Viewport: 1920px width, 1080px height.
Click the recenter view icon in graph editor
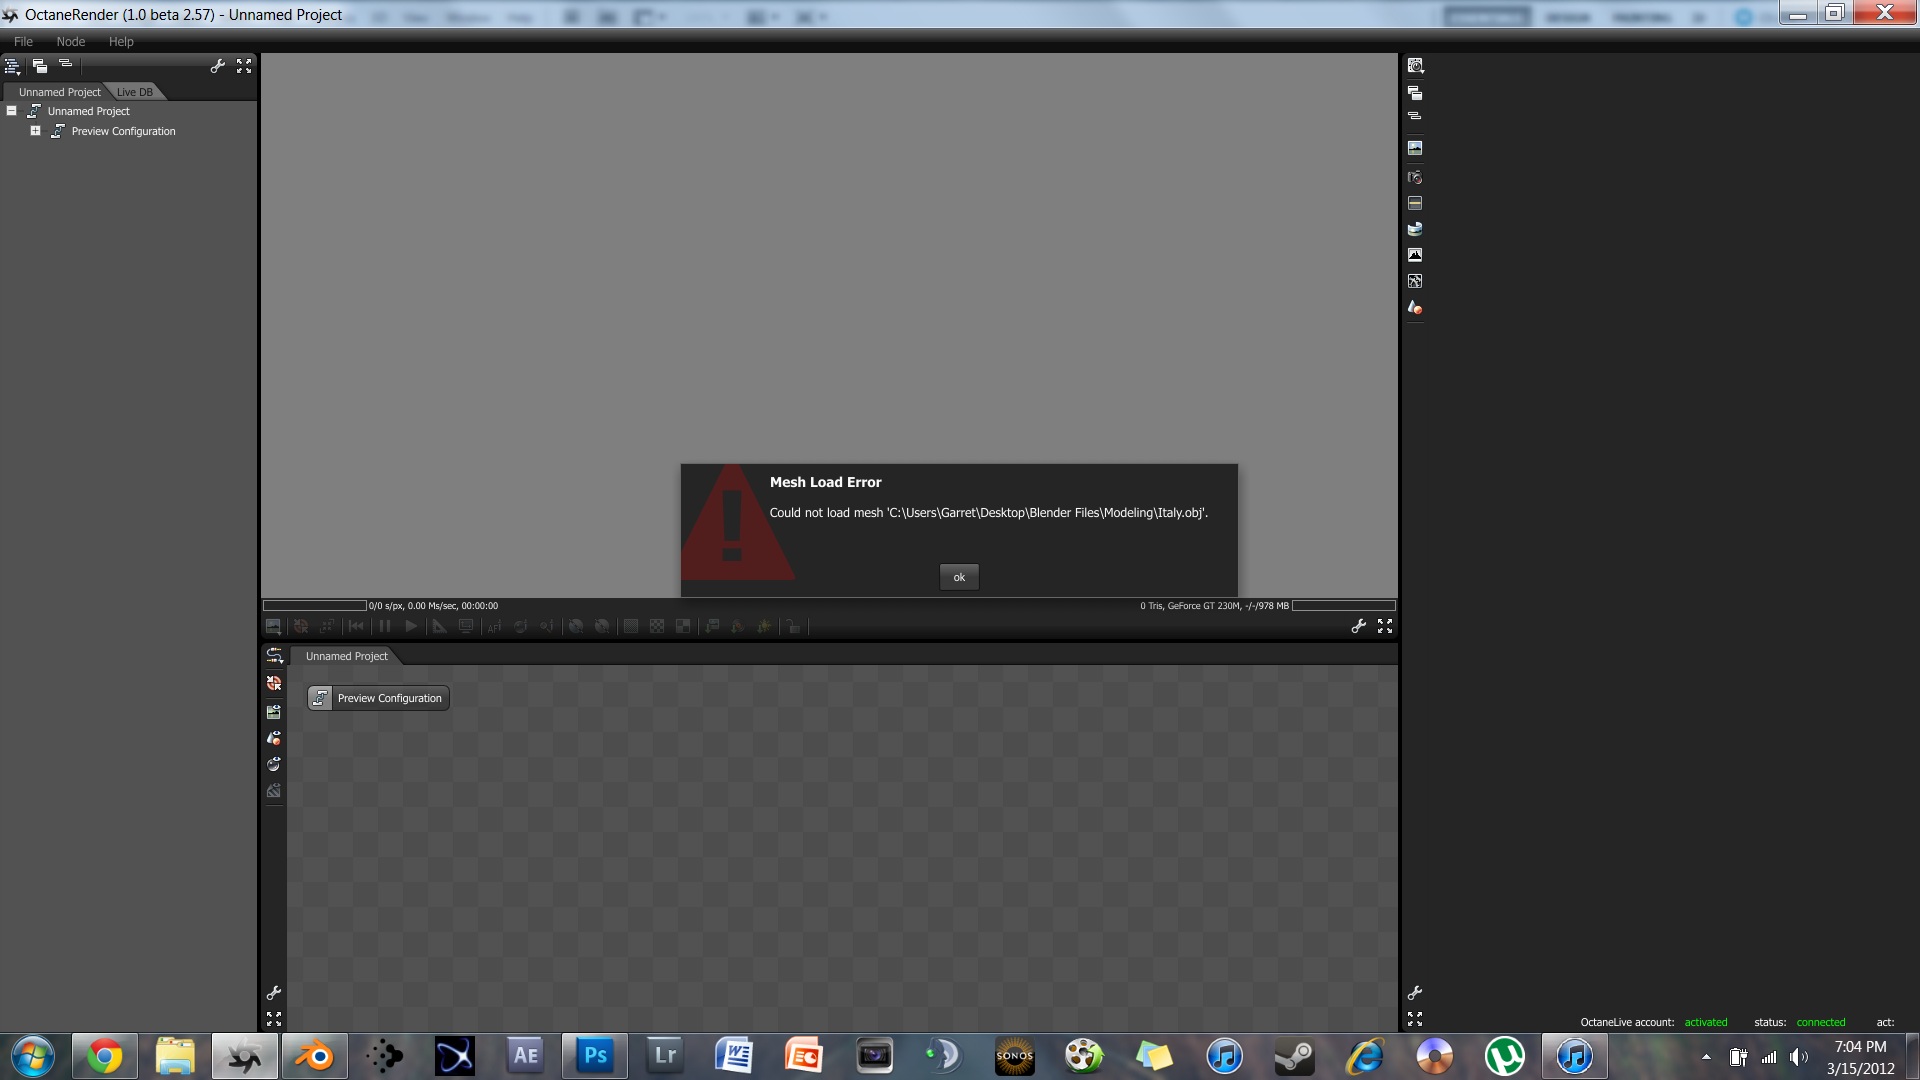point(273,684)
